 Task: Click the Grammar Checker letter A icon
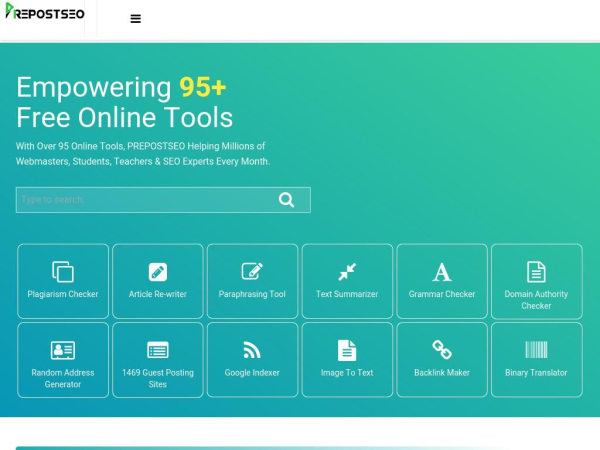pyautogui.click(x=442, y=271)
